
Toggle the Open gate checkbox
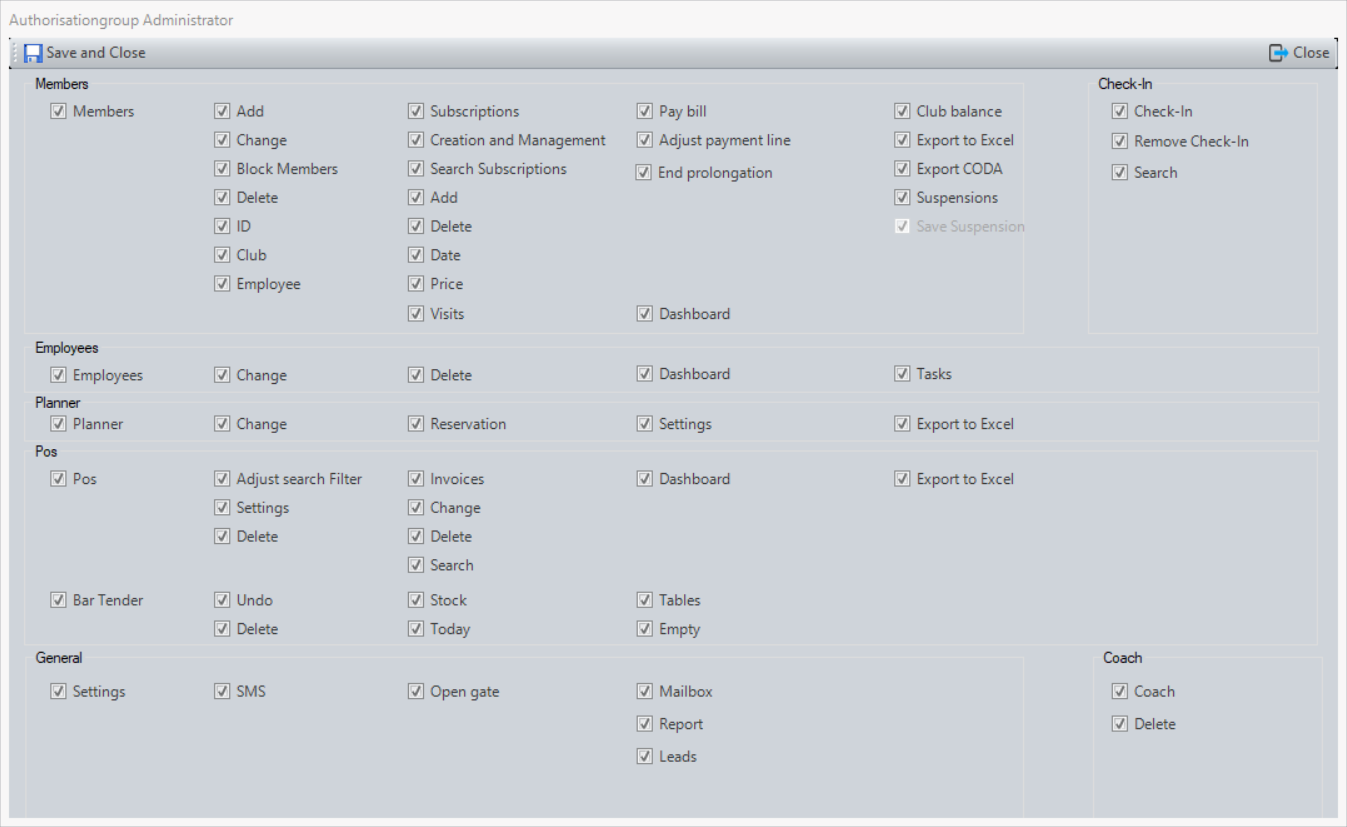(x=416, y=692)
